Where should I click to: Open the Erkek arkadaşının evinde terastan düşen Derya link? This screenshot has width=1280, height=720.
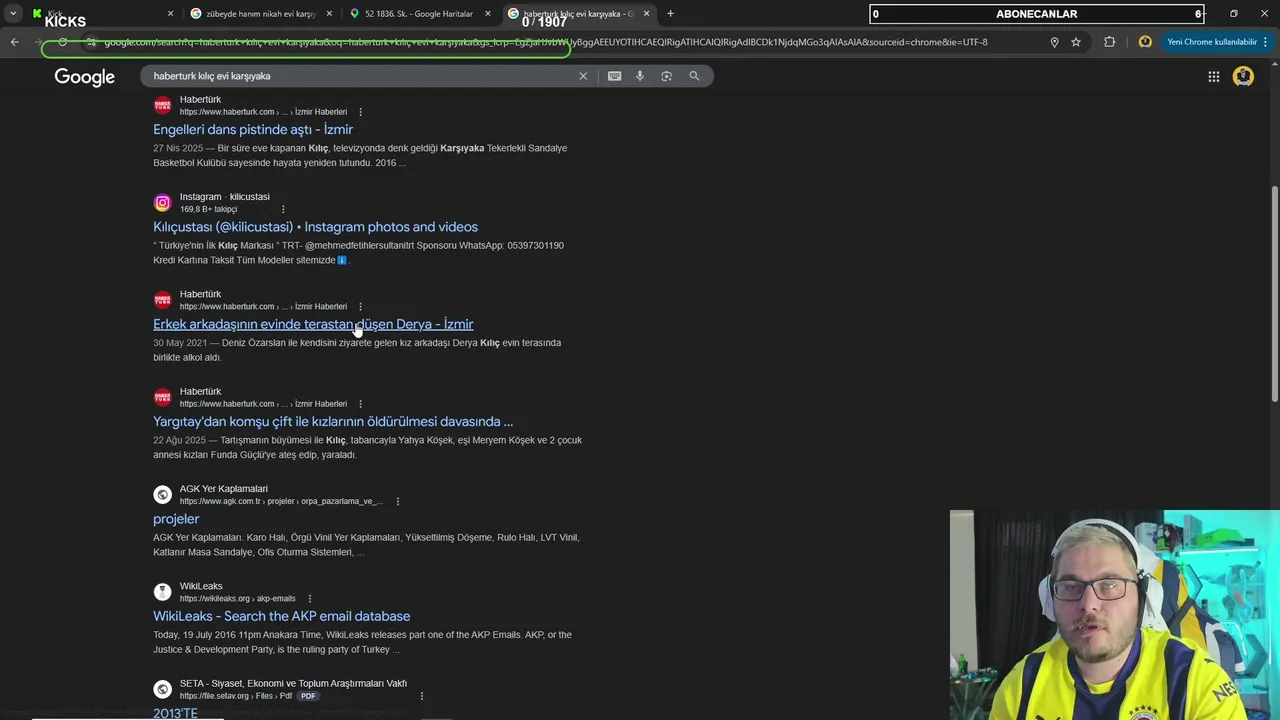pos(313,324)
